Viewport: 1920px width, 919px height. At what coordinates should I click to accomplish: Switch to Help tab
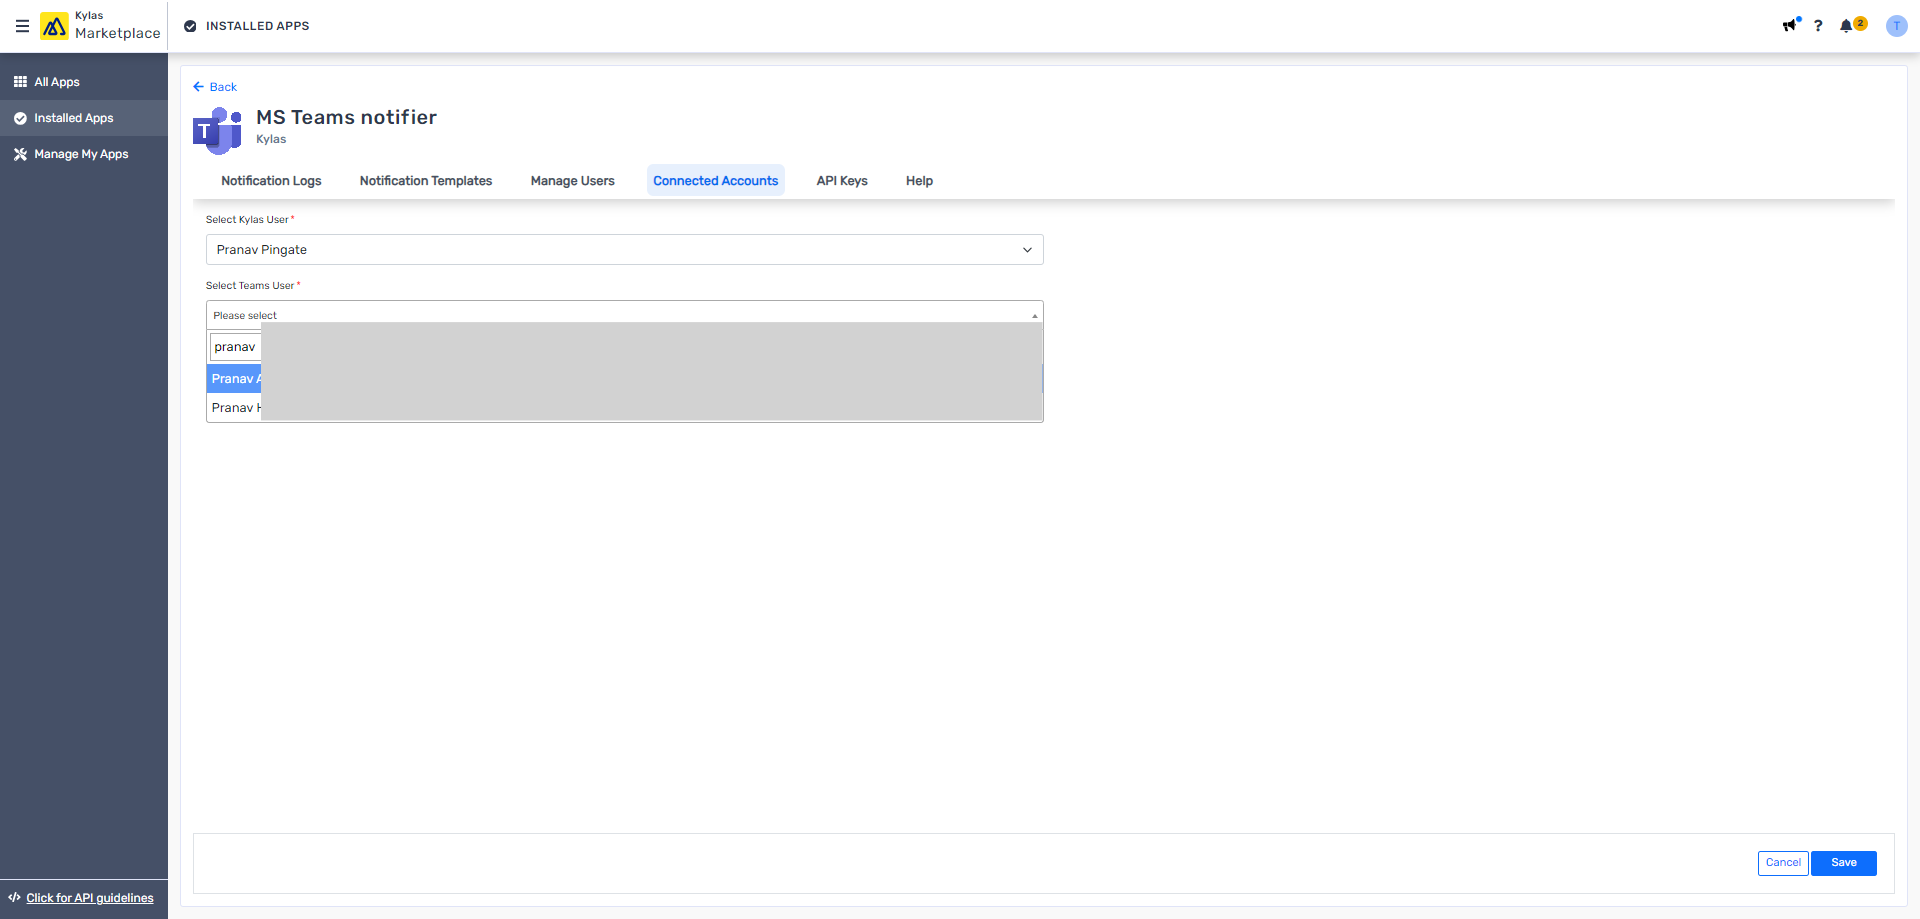(920, 181)
